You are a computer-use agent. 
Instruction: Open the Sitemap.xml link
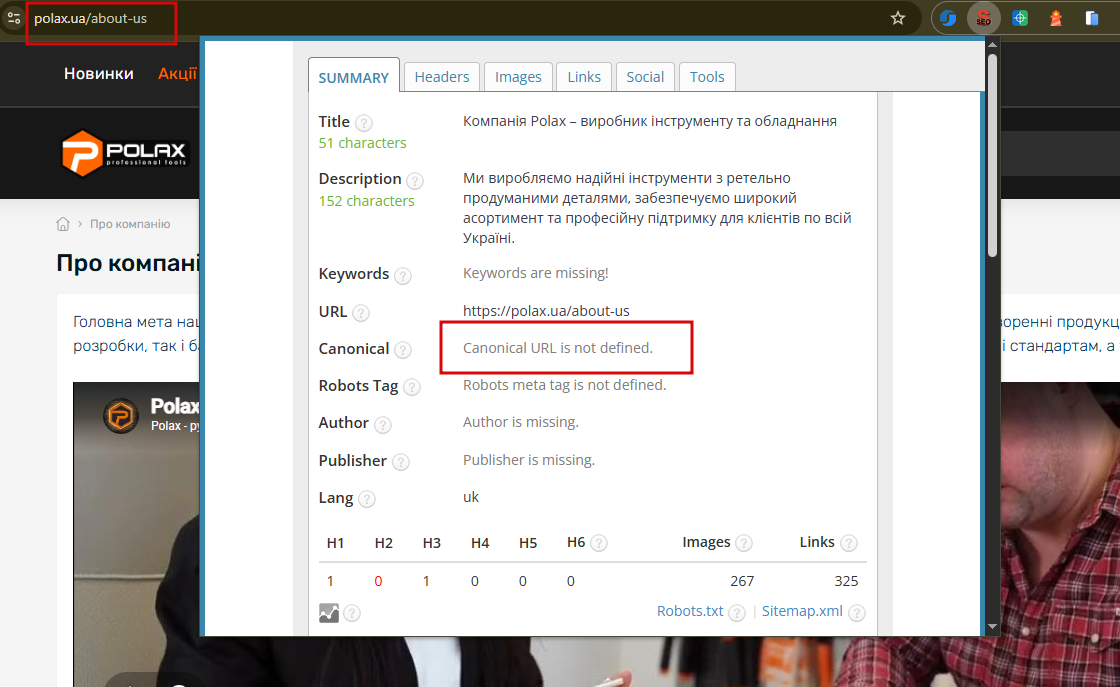[802, 611]
